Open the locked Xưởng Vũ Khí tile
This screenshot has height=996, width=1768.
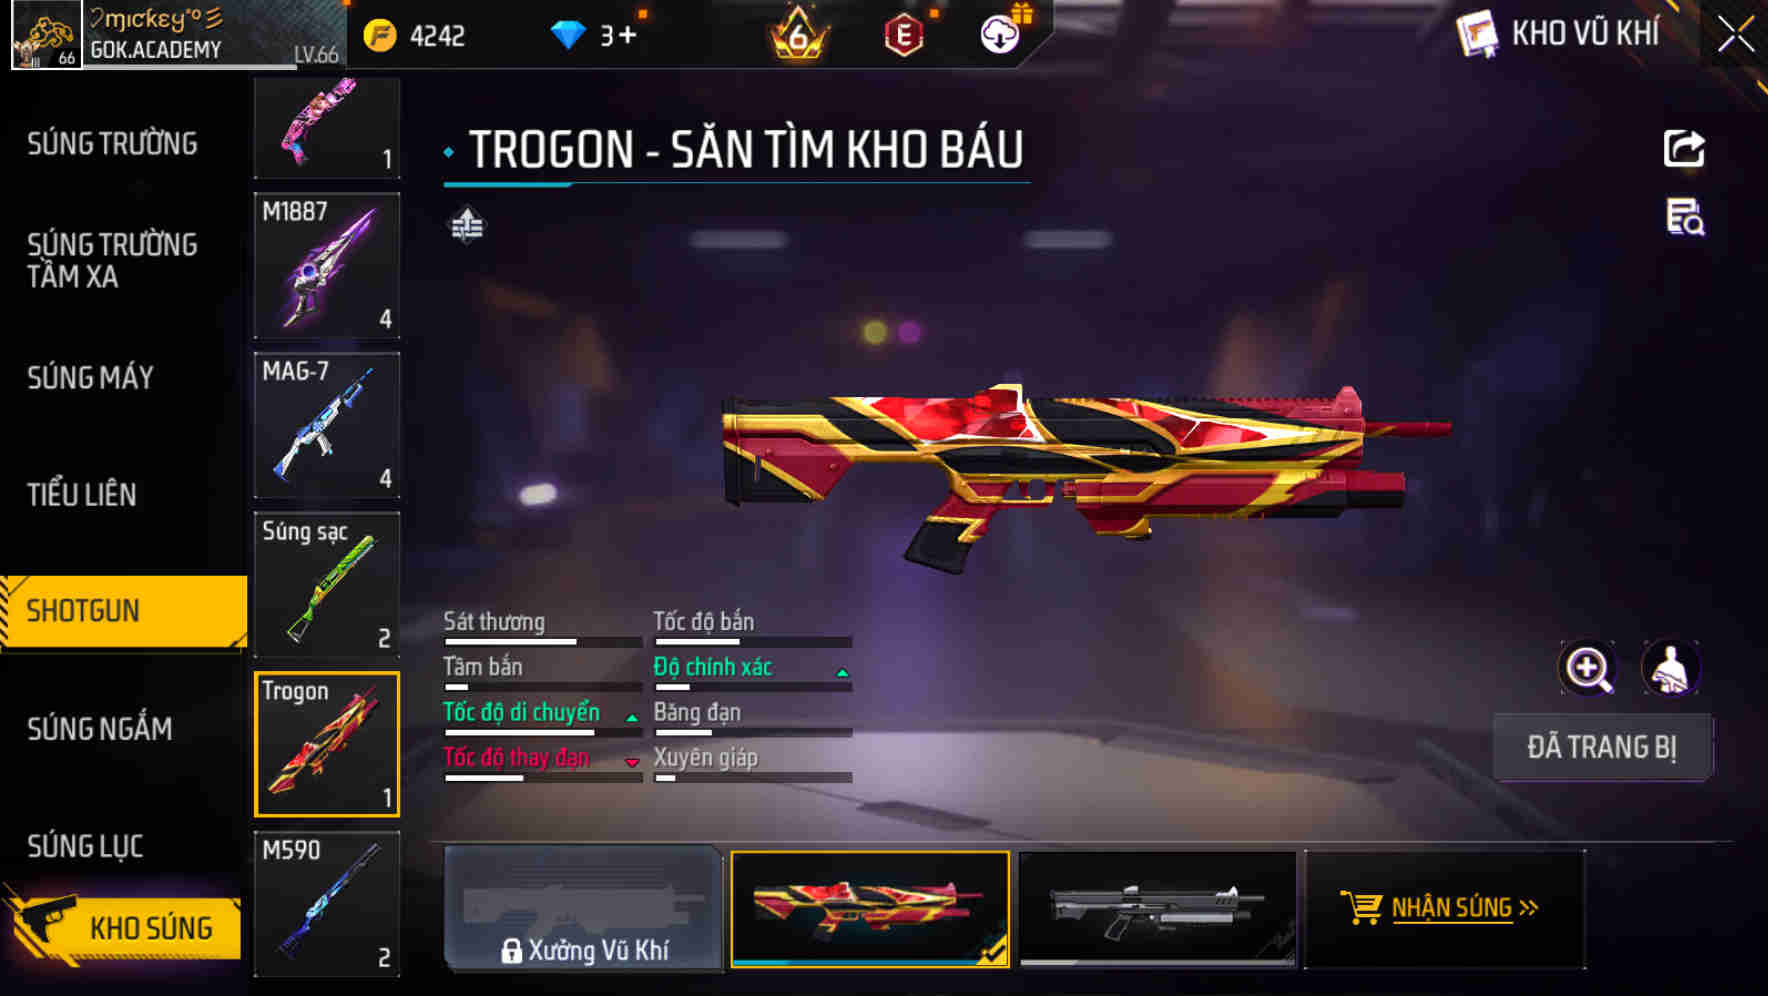point(583,908)
